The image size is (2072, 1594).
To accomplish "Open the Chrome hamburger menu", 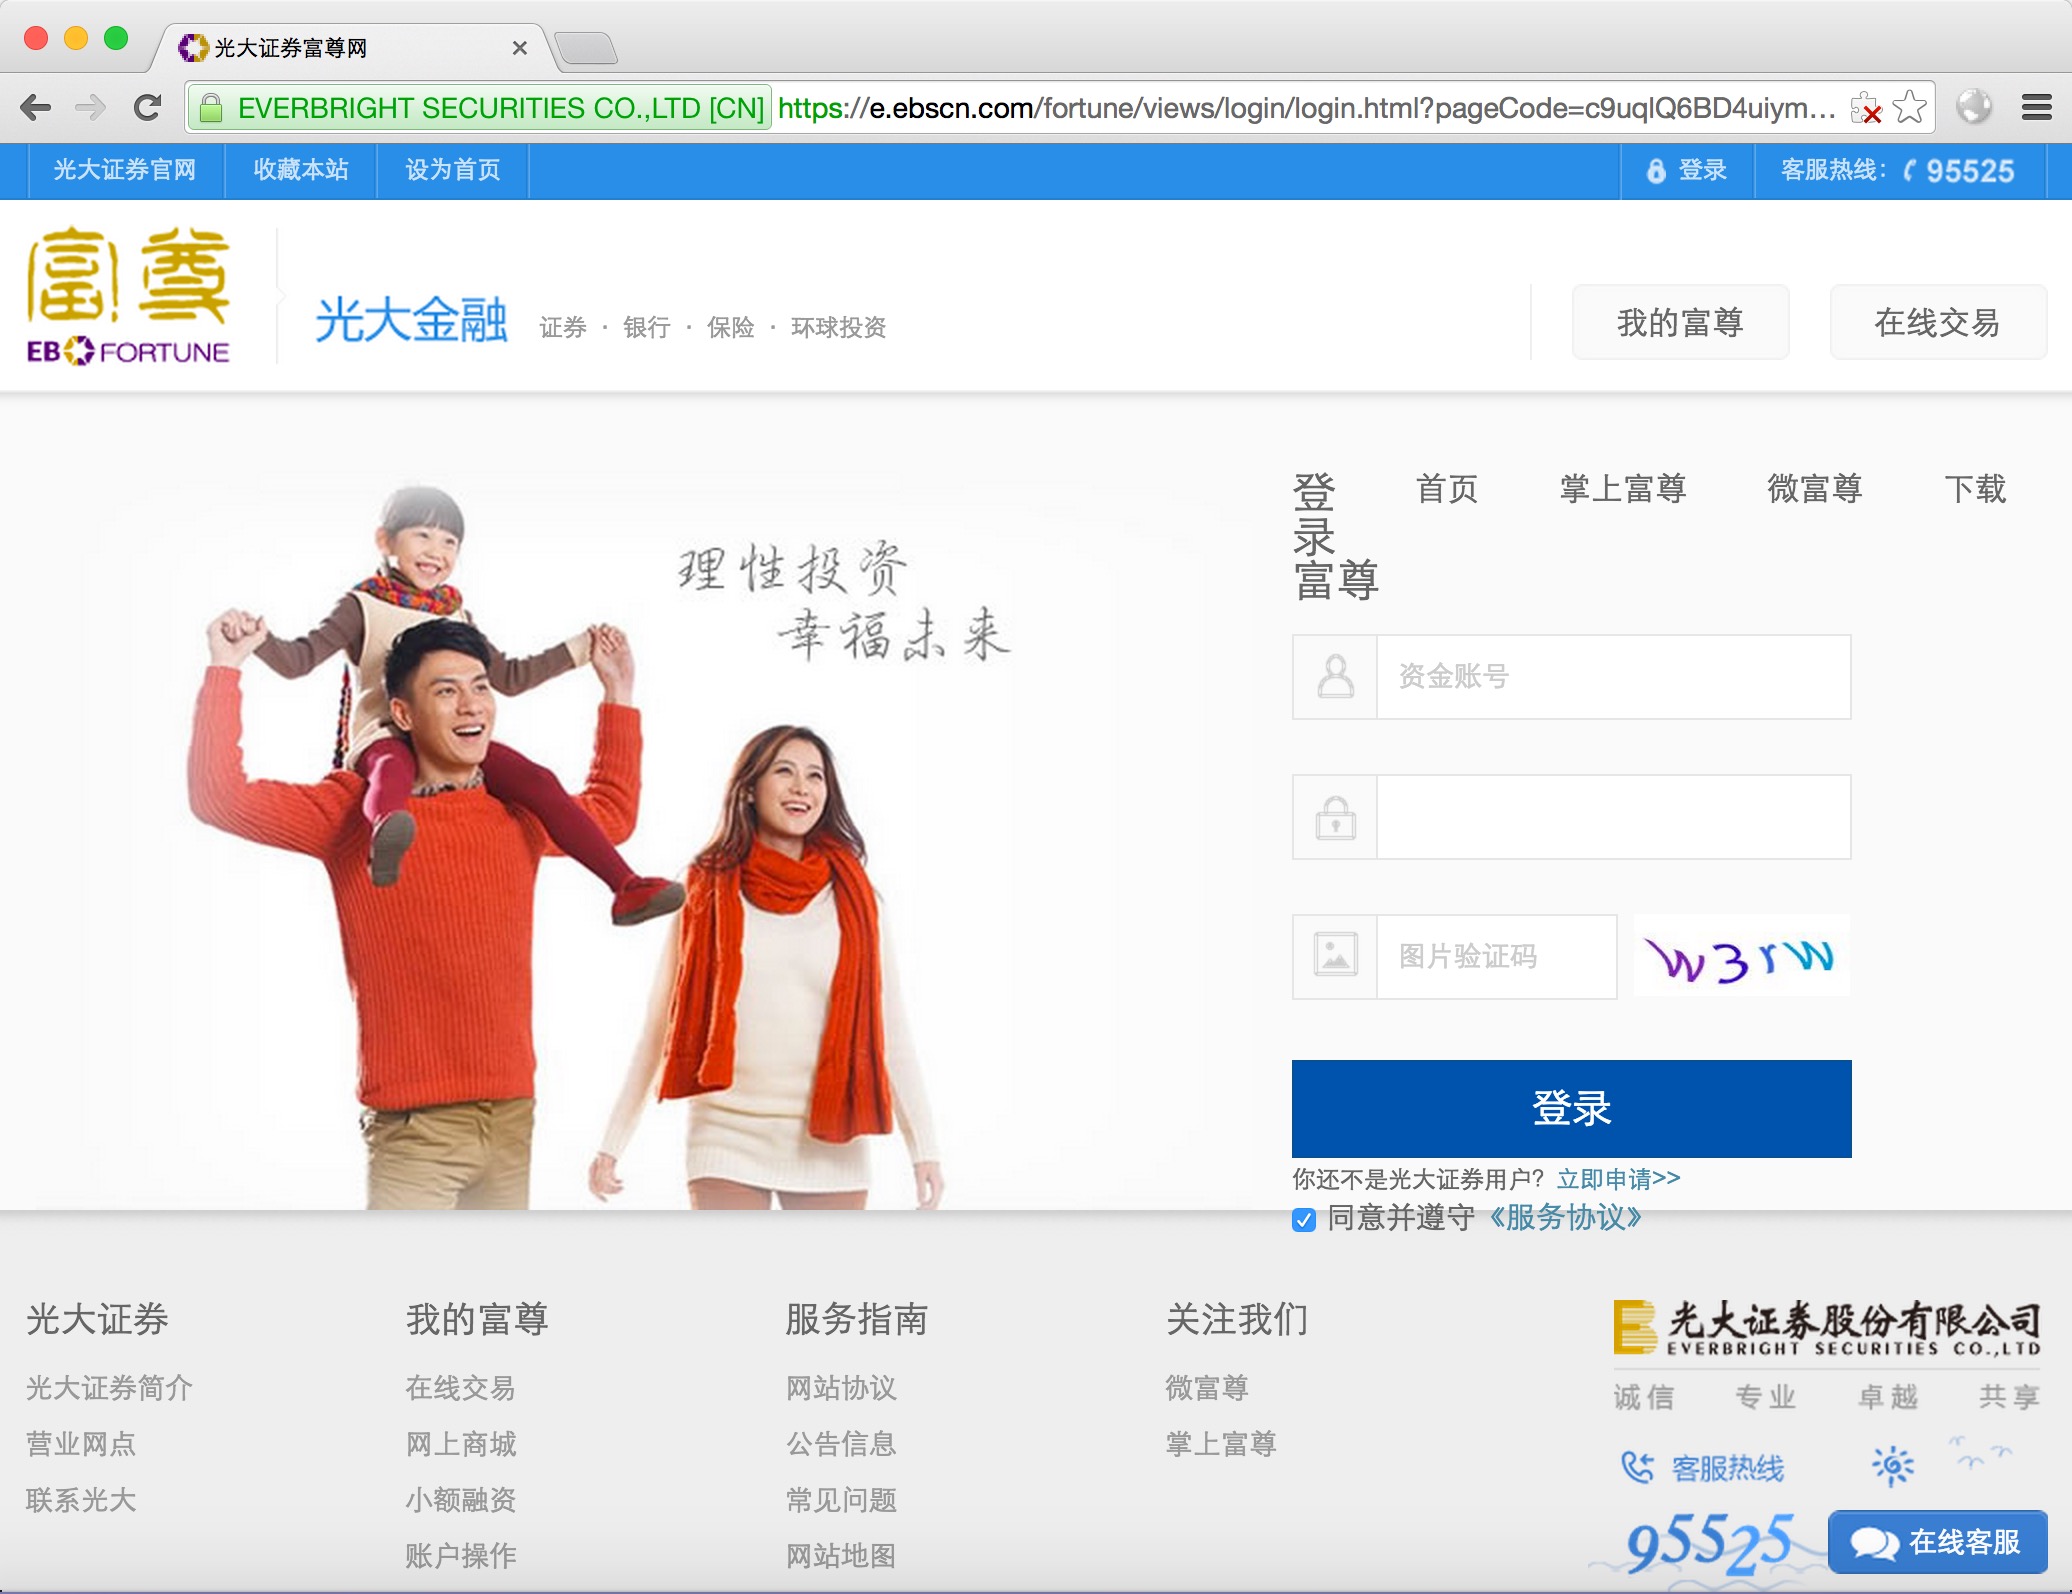I will (2037, 107).
